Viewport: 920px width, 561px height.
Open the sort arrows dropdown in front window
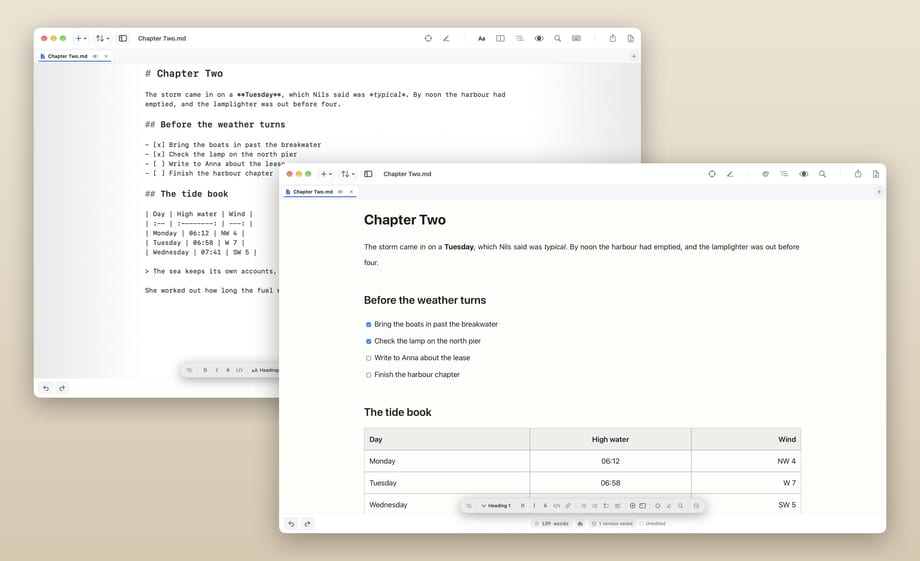pos(348,174)
